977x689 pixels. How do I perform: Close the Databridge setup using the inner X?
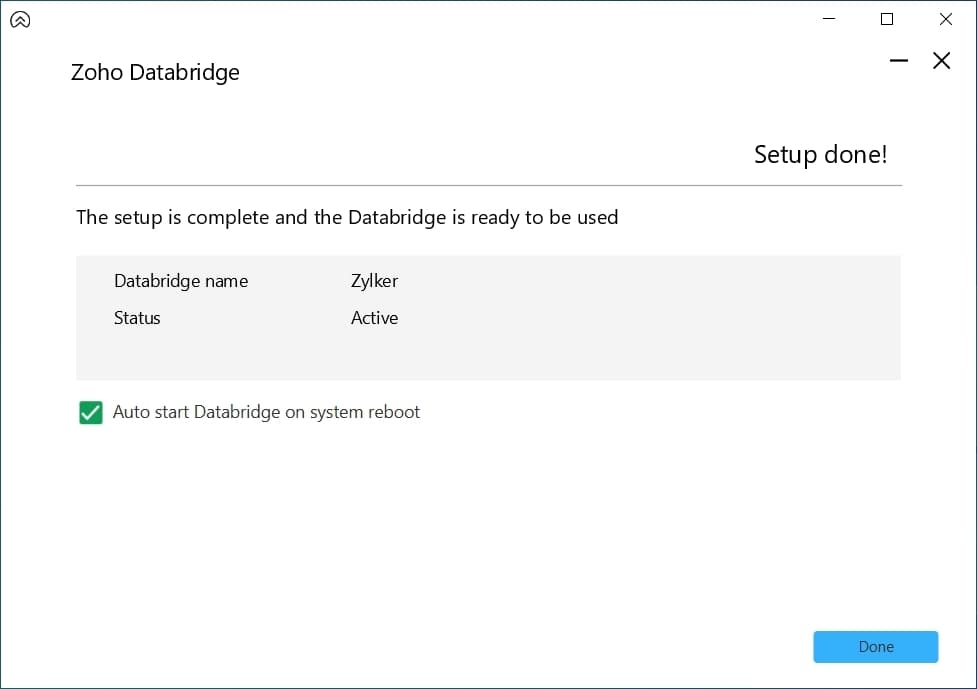[x=941, y=61]
